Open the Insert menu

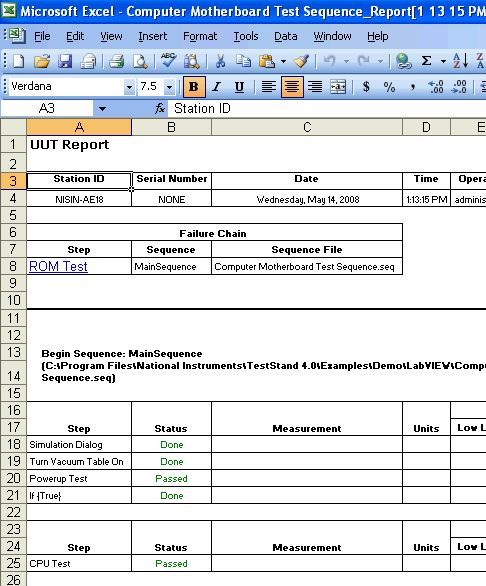pos(153,36)
